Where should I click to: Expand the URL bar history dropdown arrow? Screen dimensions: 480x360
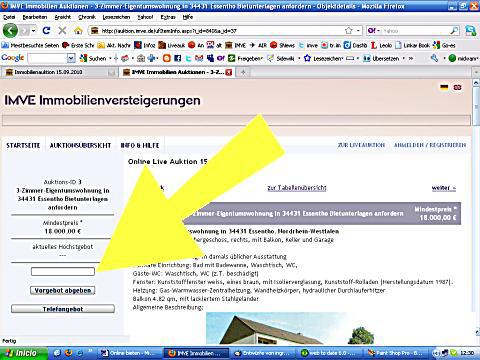(358, 31)
